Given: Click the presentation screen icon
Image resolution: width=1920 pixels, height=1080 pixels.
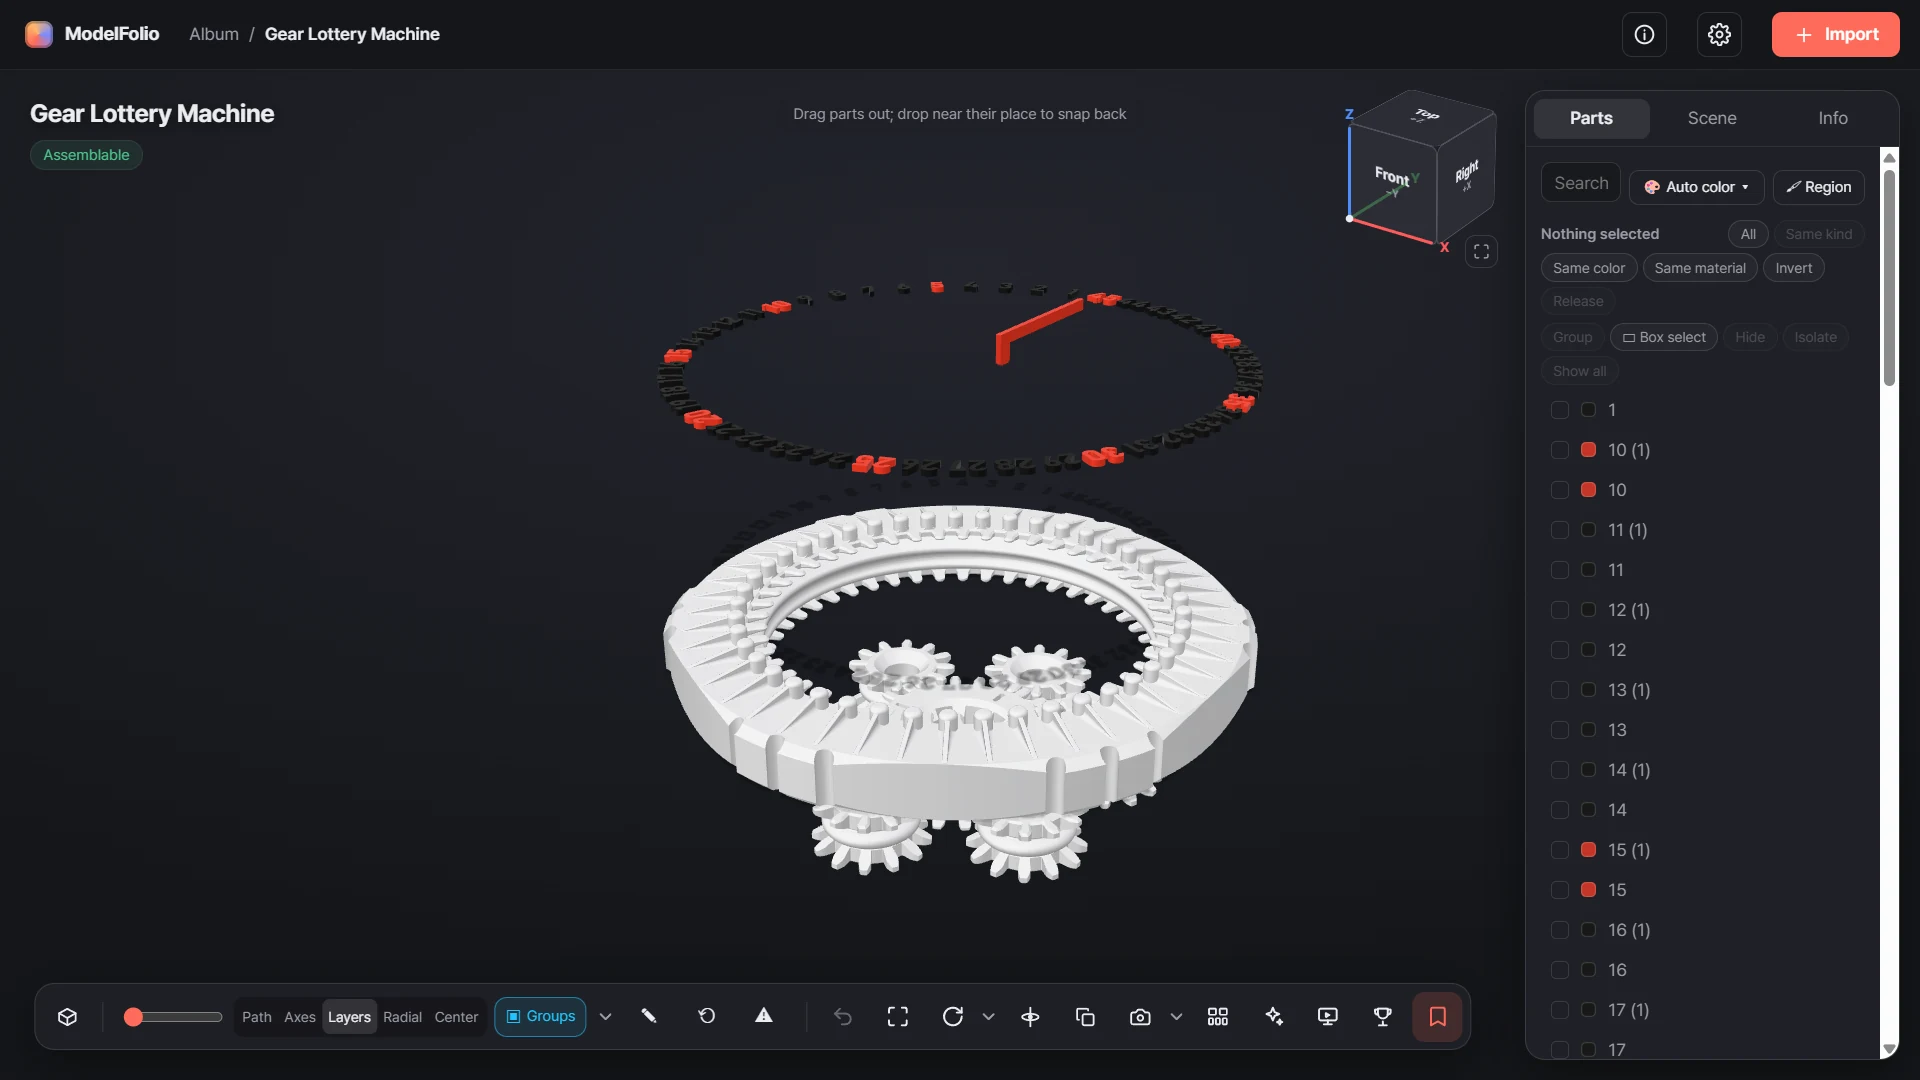Looking at the screenshot, I should pos(1328,1017).
